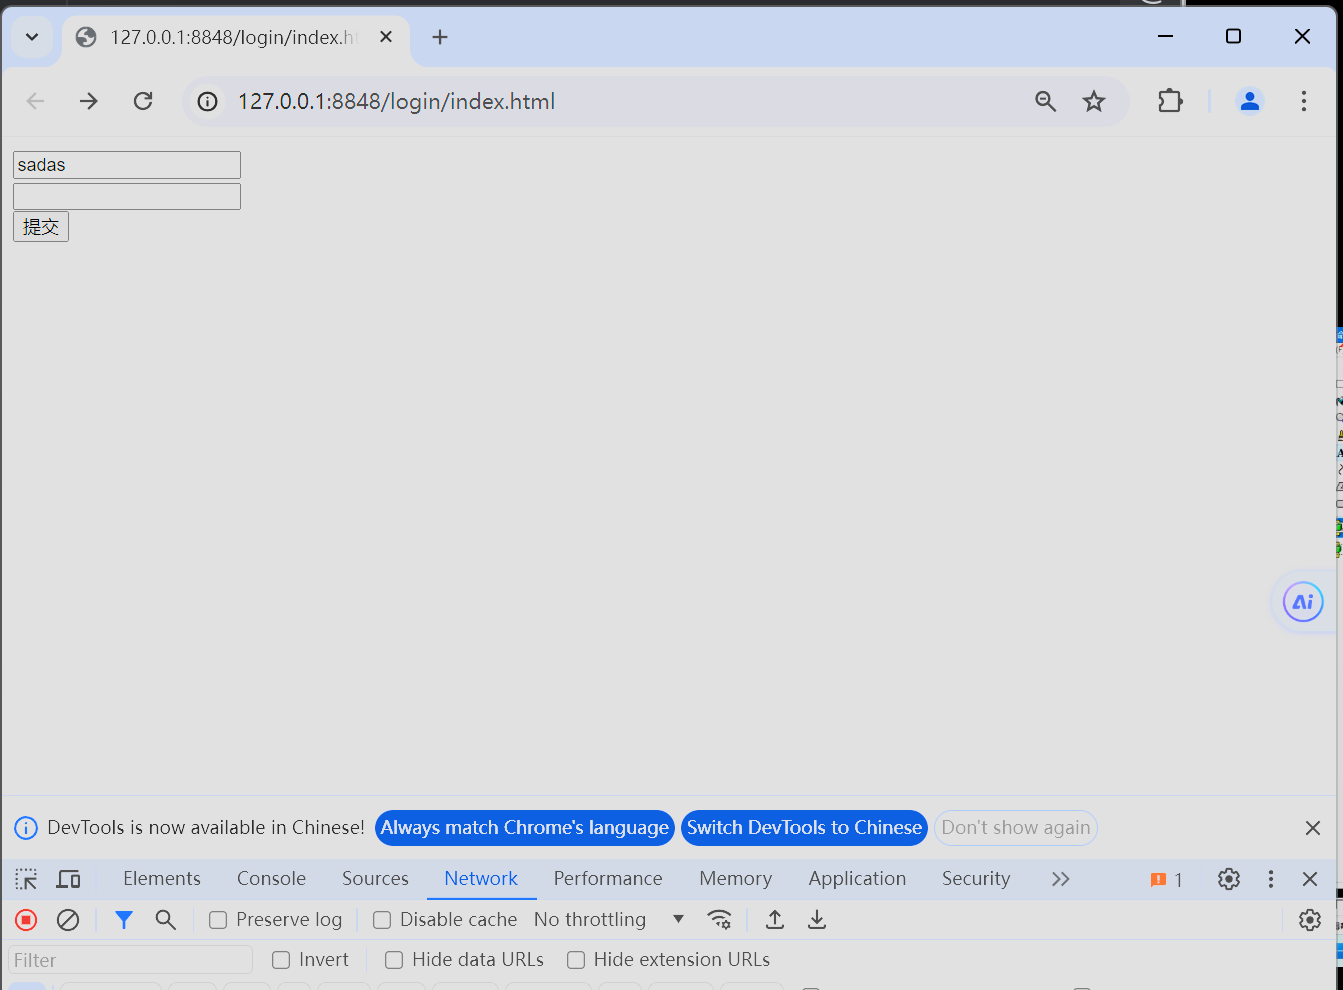The image size is (1343, 990).
Task: Click Switch DevTools to Chinese button
Action: click(x=804, y=828)
